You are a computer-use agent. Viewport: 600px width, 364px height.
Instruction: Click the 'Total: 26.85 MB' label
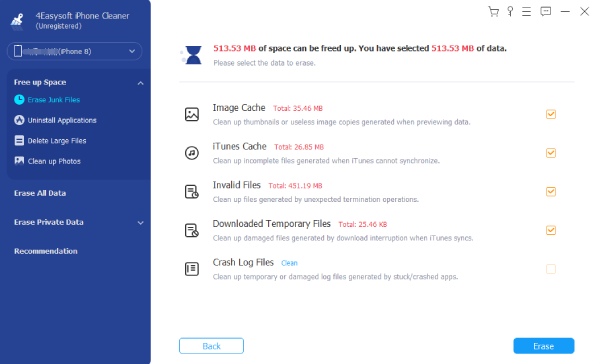pos(299,147)
